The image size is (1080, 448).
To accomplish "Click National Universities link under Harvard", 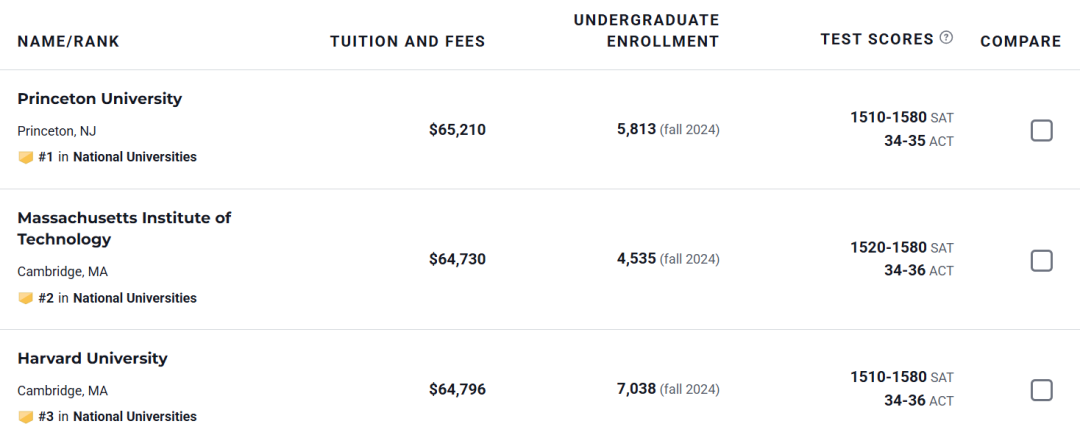I will click(135, 417).
